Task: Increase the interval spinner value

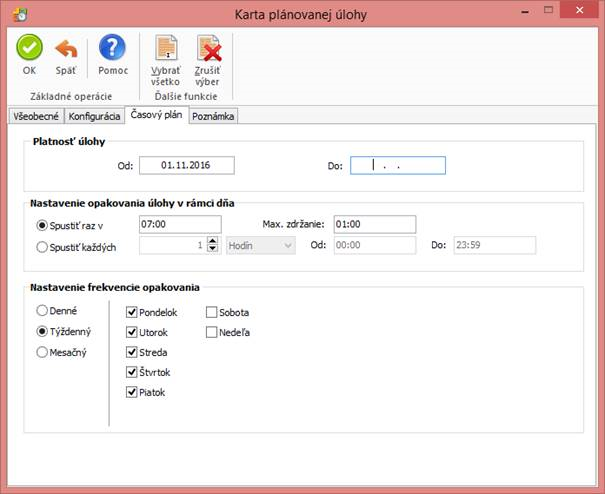Action: (x=213, y=241)
